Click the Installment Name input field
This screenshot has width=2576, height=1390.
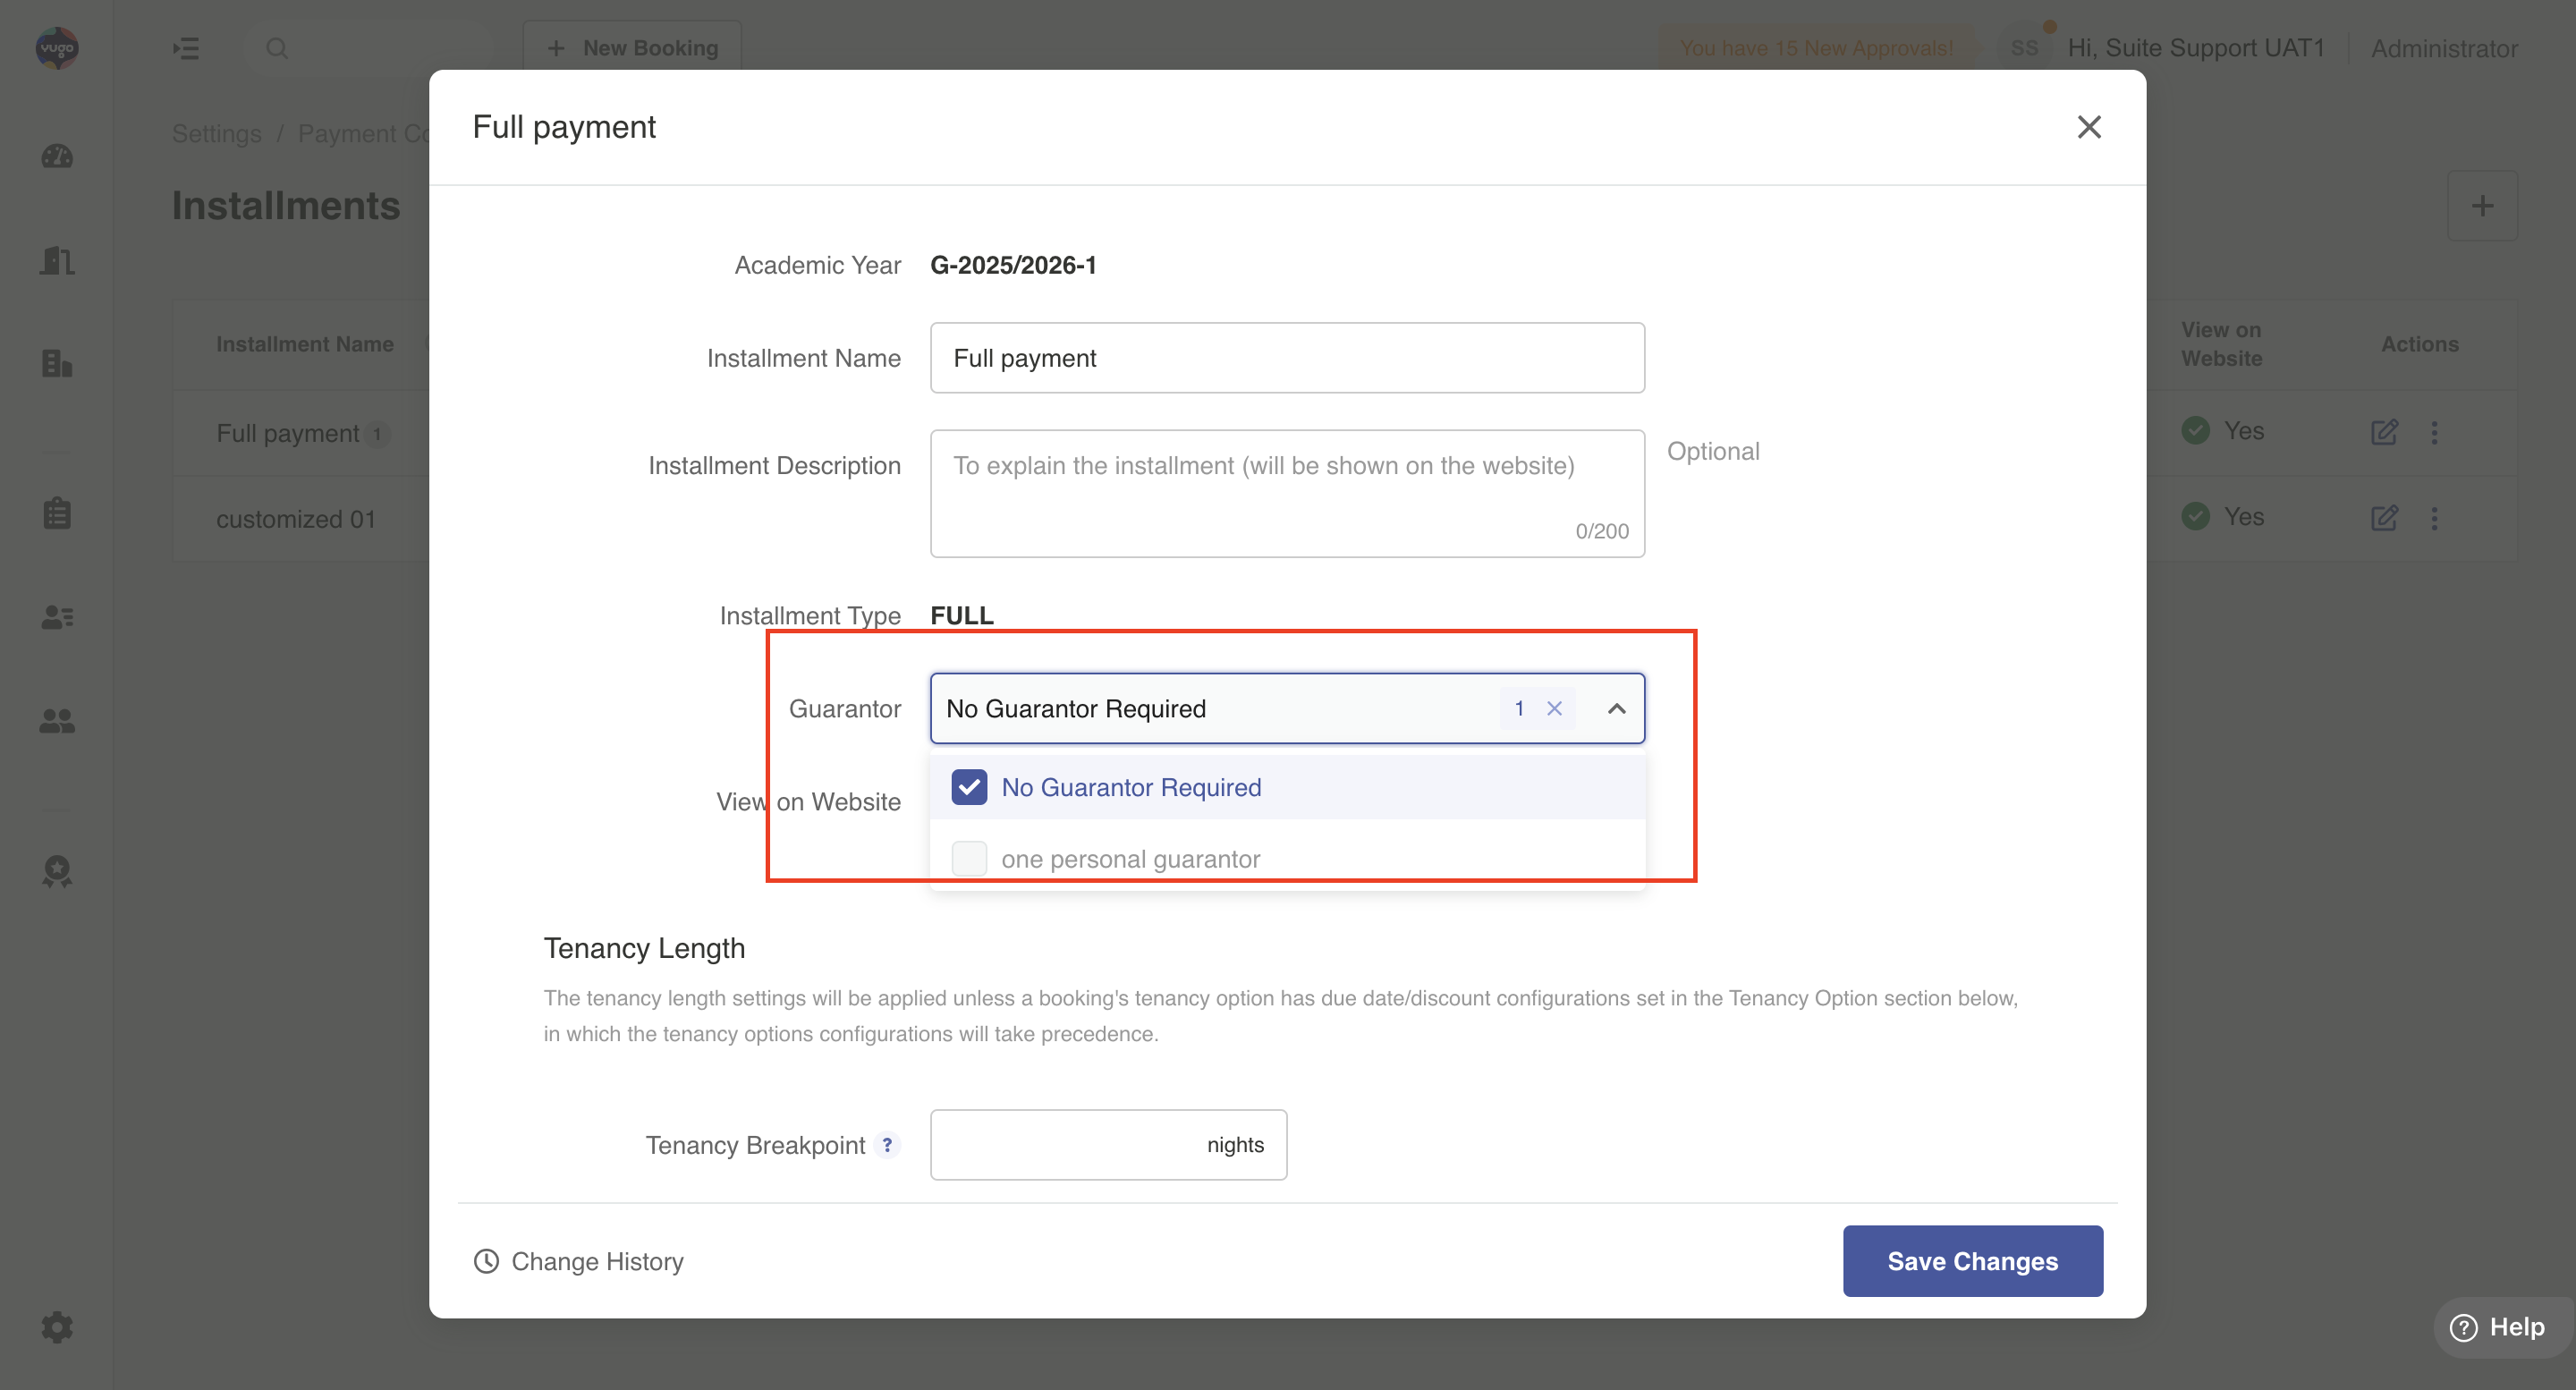[x=1286, y=358]
